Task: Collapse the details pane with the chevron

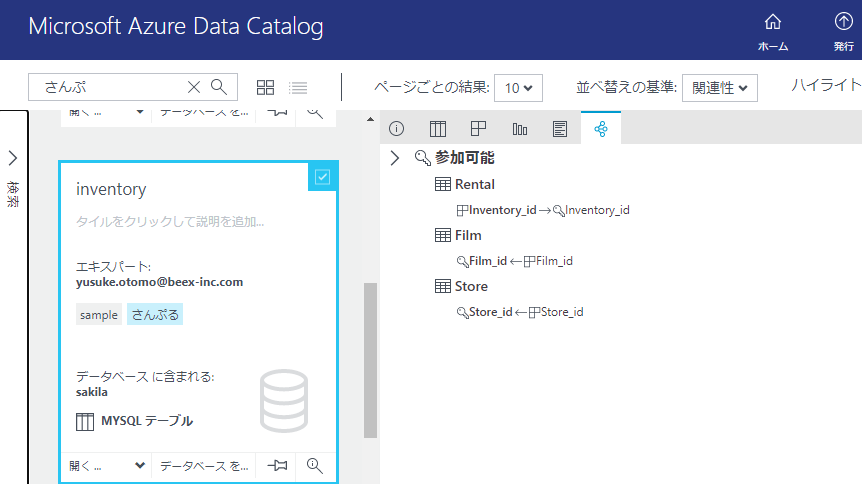Action: pyautogui.click(x=395, y=158)
